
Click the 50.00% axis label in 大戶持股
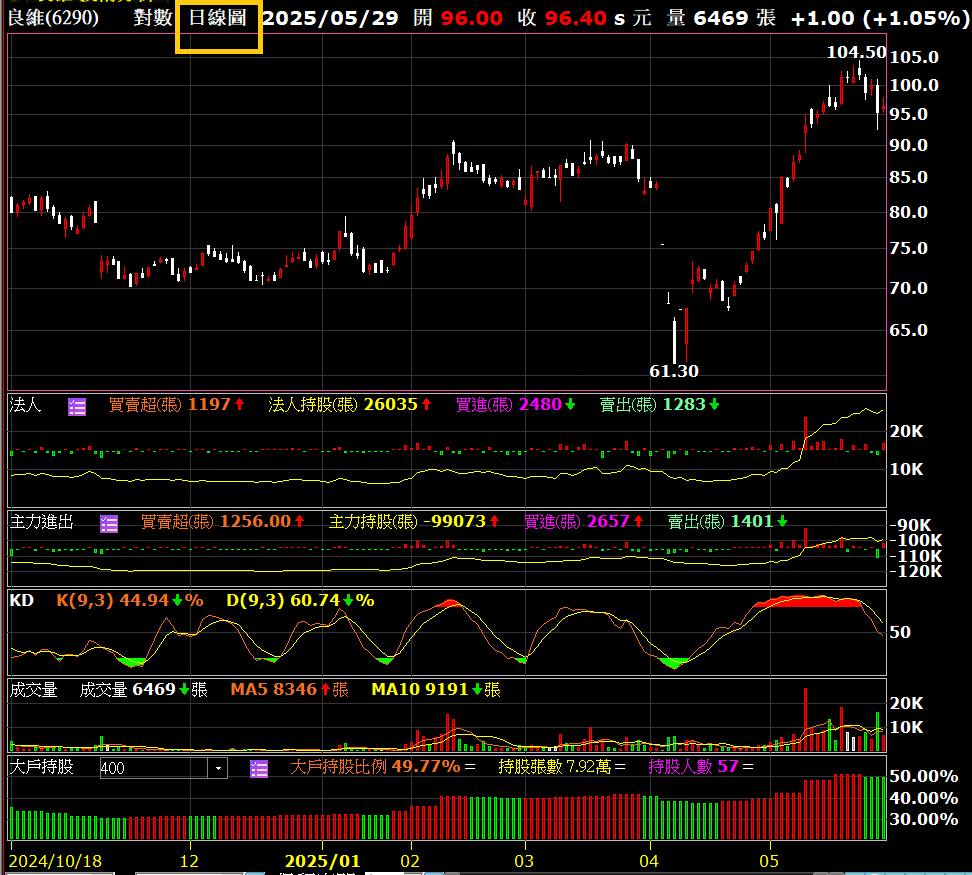pos(924,776)
